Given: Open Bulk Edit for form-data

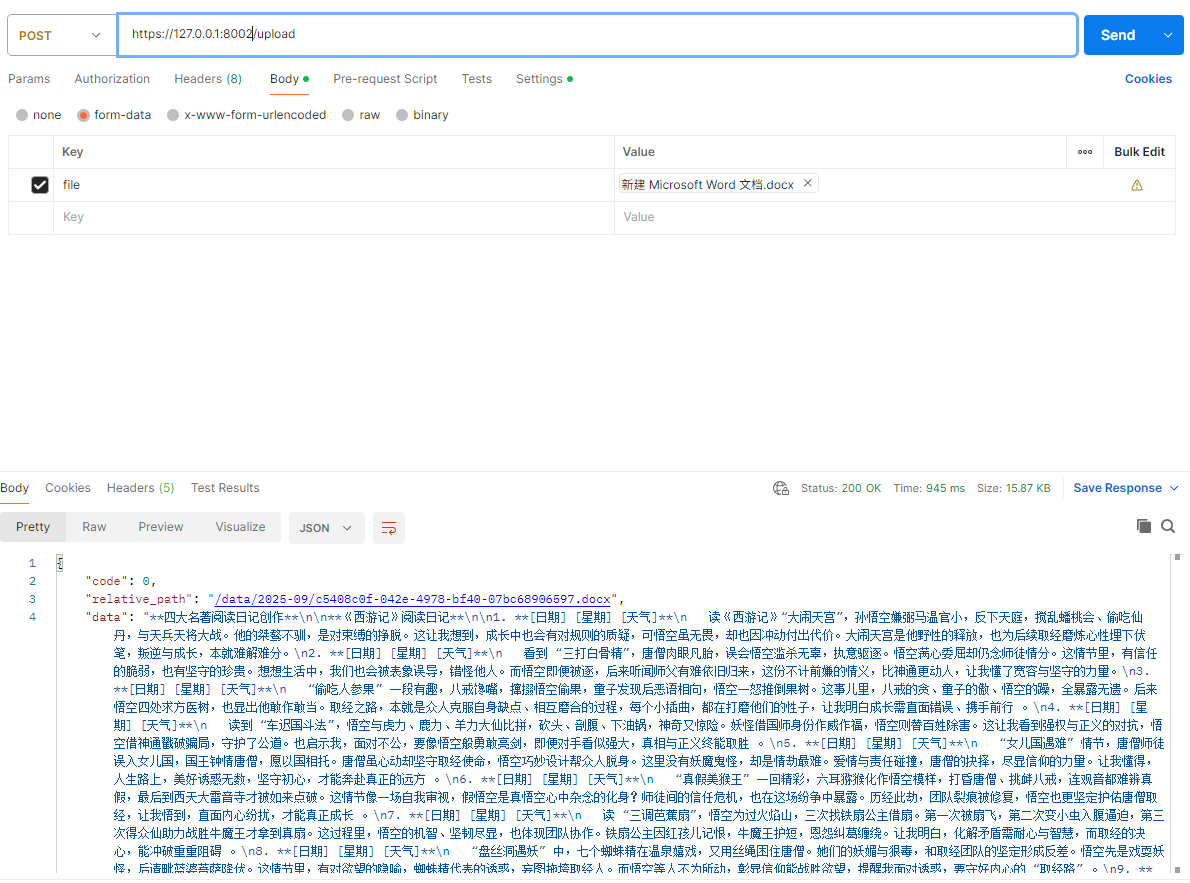Looking at the screenshot, I should point(1139,152).
